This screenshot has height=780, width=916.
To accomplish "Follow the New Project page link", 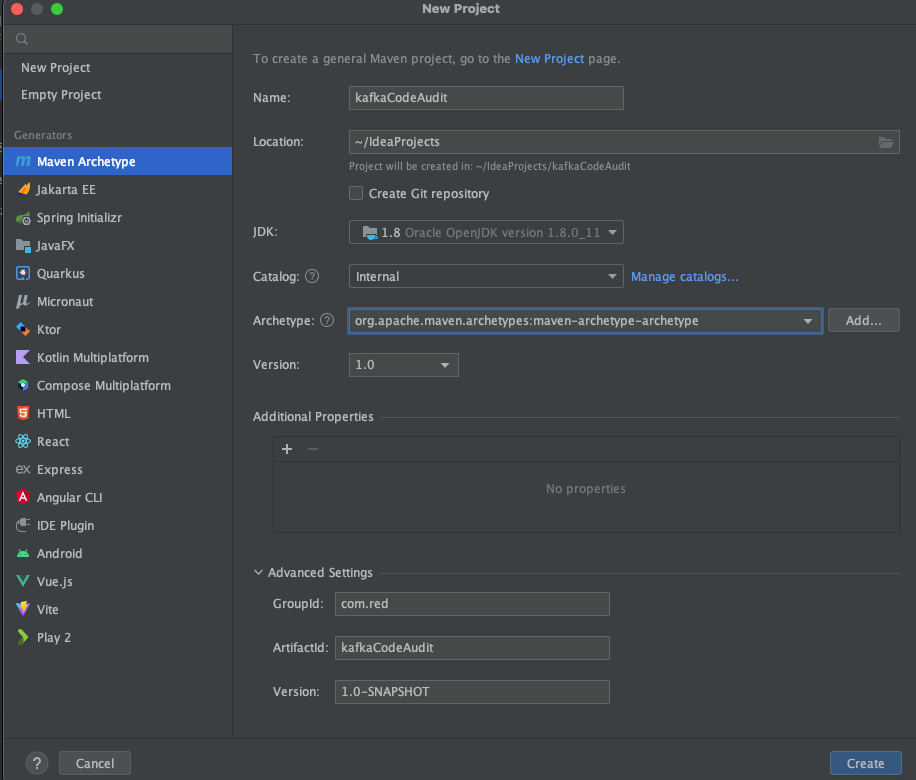I will tap(549, 58).
